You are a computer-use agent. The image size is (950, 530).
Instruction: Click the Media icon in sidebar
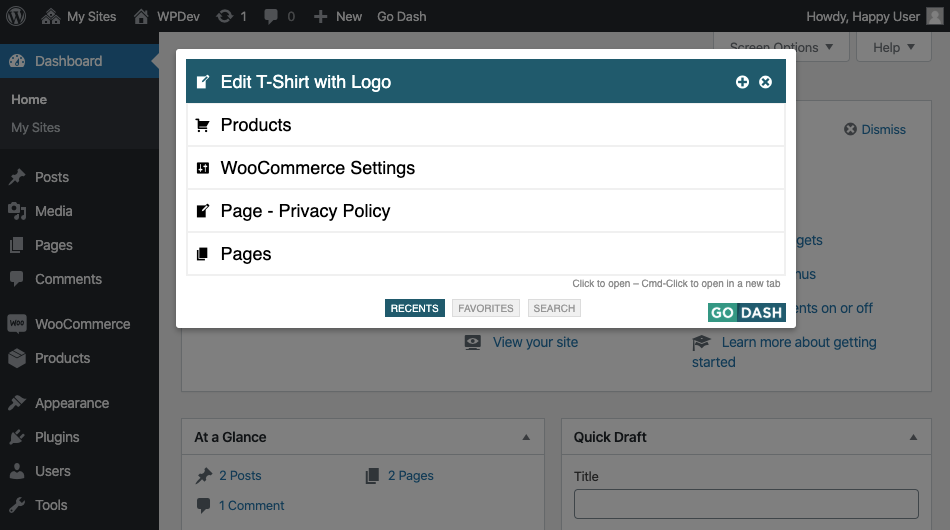(x=17, y=211)
